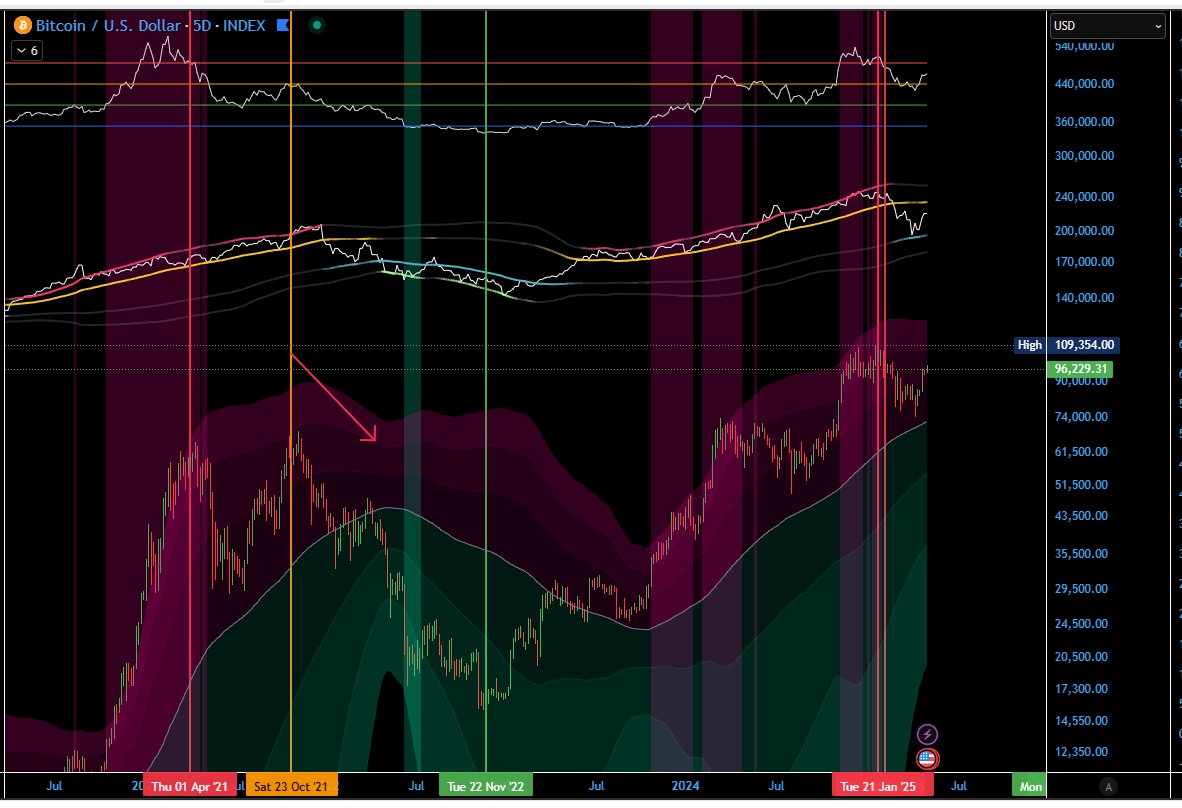The image size is (1182, 808).
Task: Select the green Mon date marker
Action: pyautogui.click(x=1029, y=786)
